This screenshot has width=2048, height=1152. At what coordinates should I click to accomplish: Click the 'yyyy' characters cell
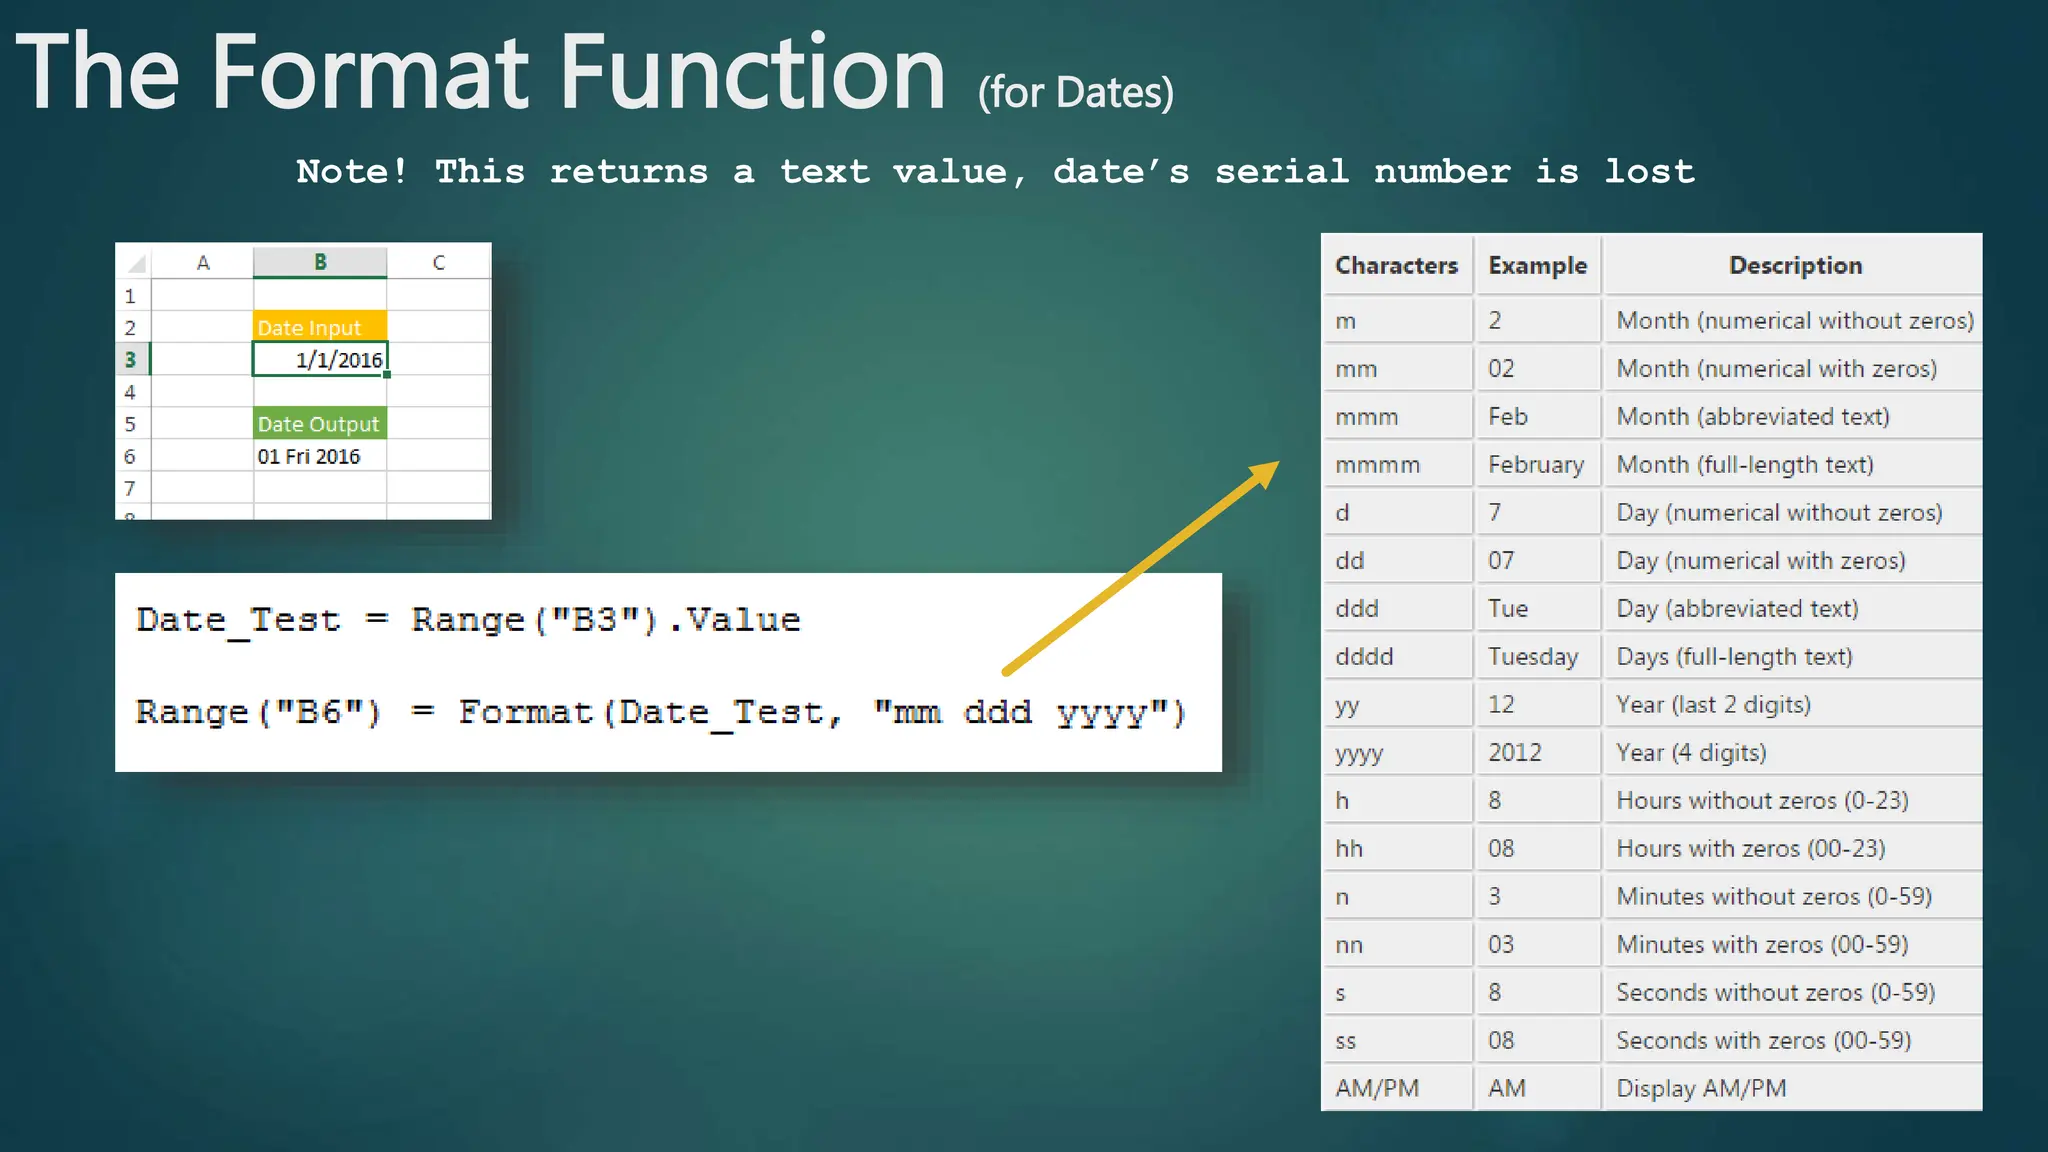[x=1397, y=752]
